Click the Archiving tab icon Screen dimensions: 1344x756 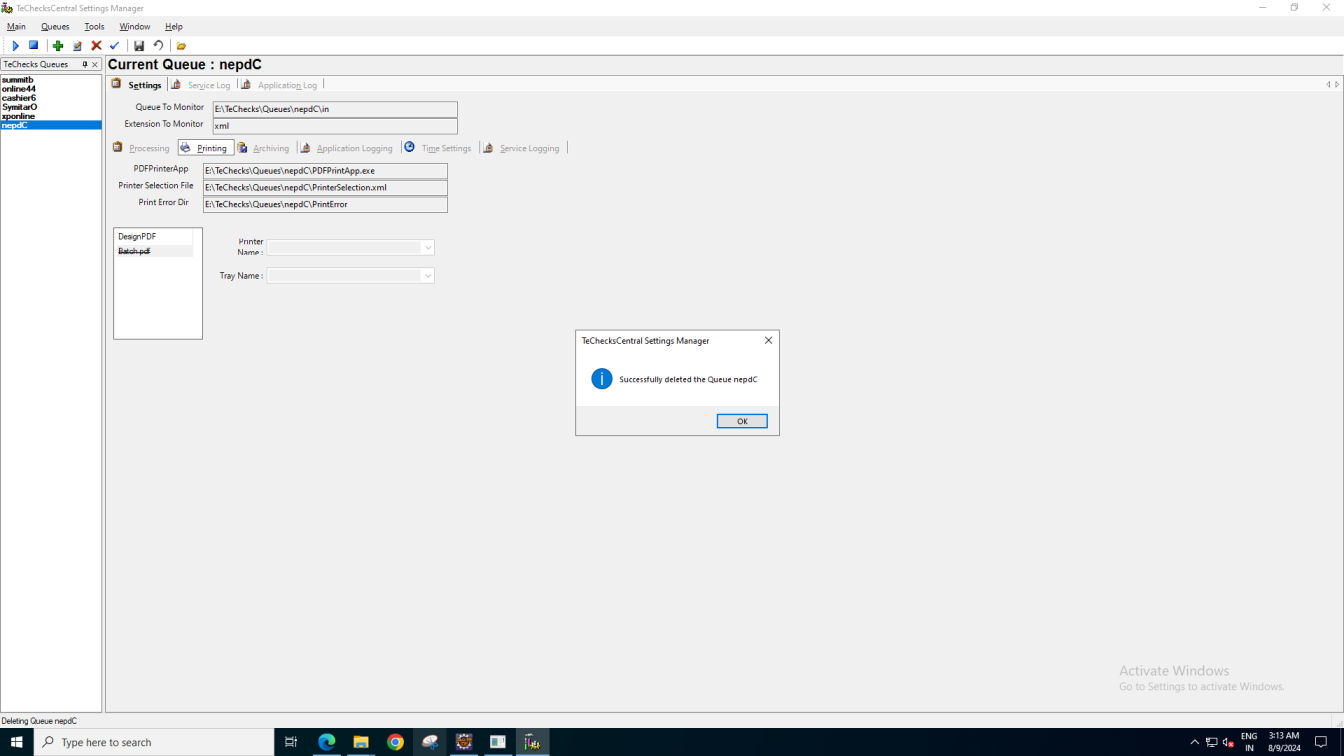(x=242, y=147)
